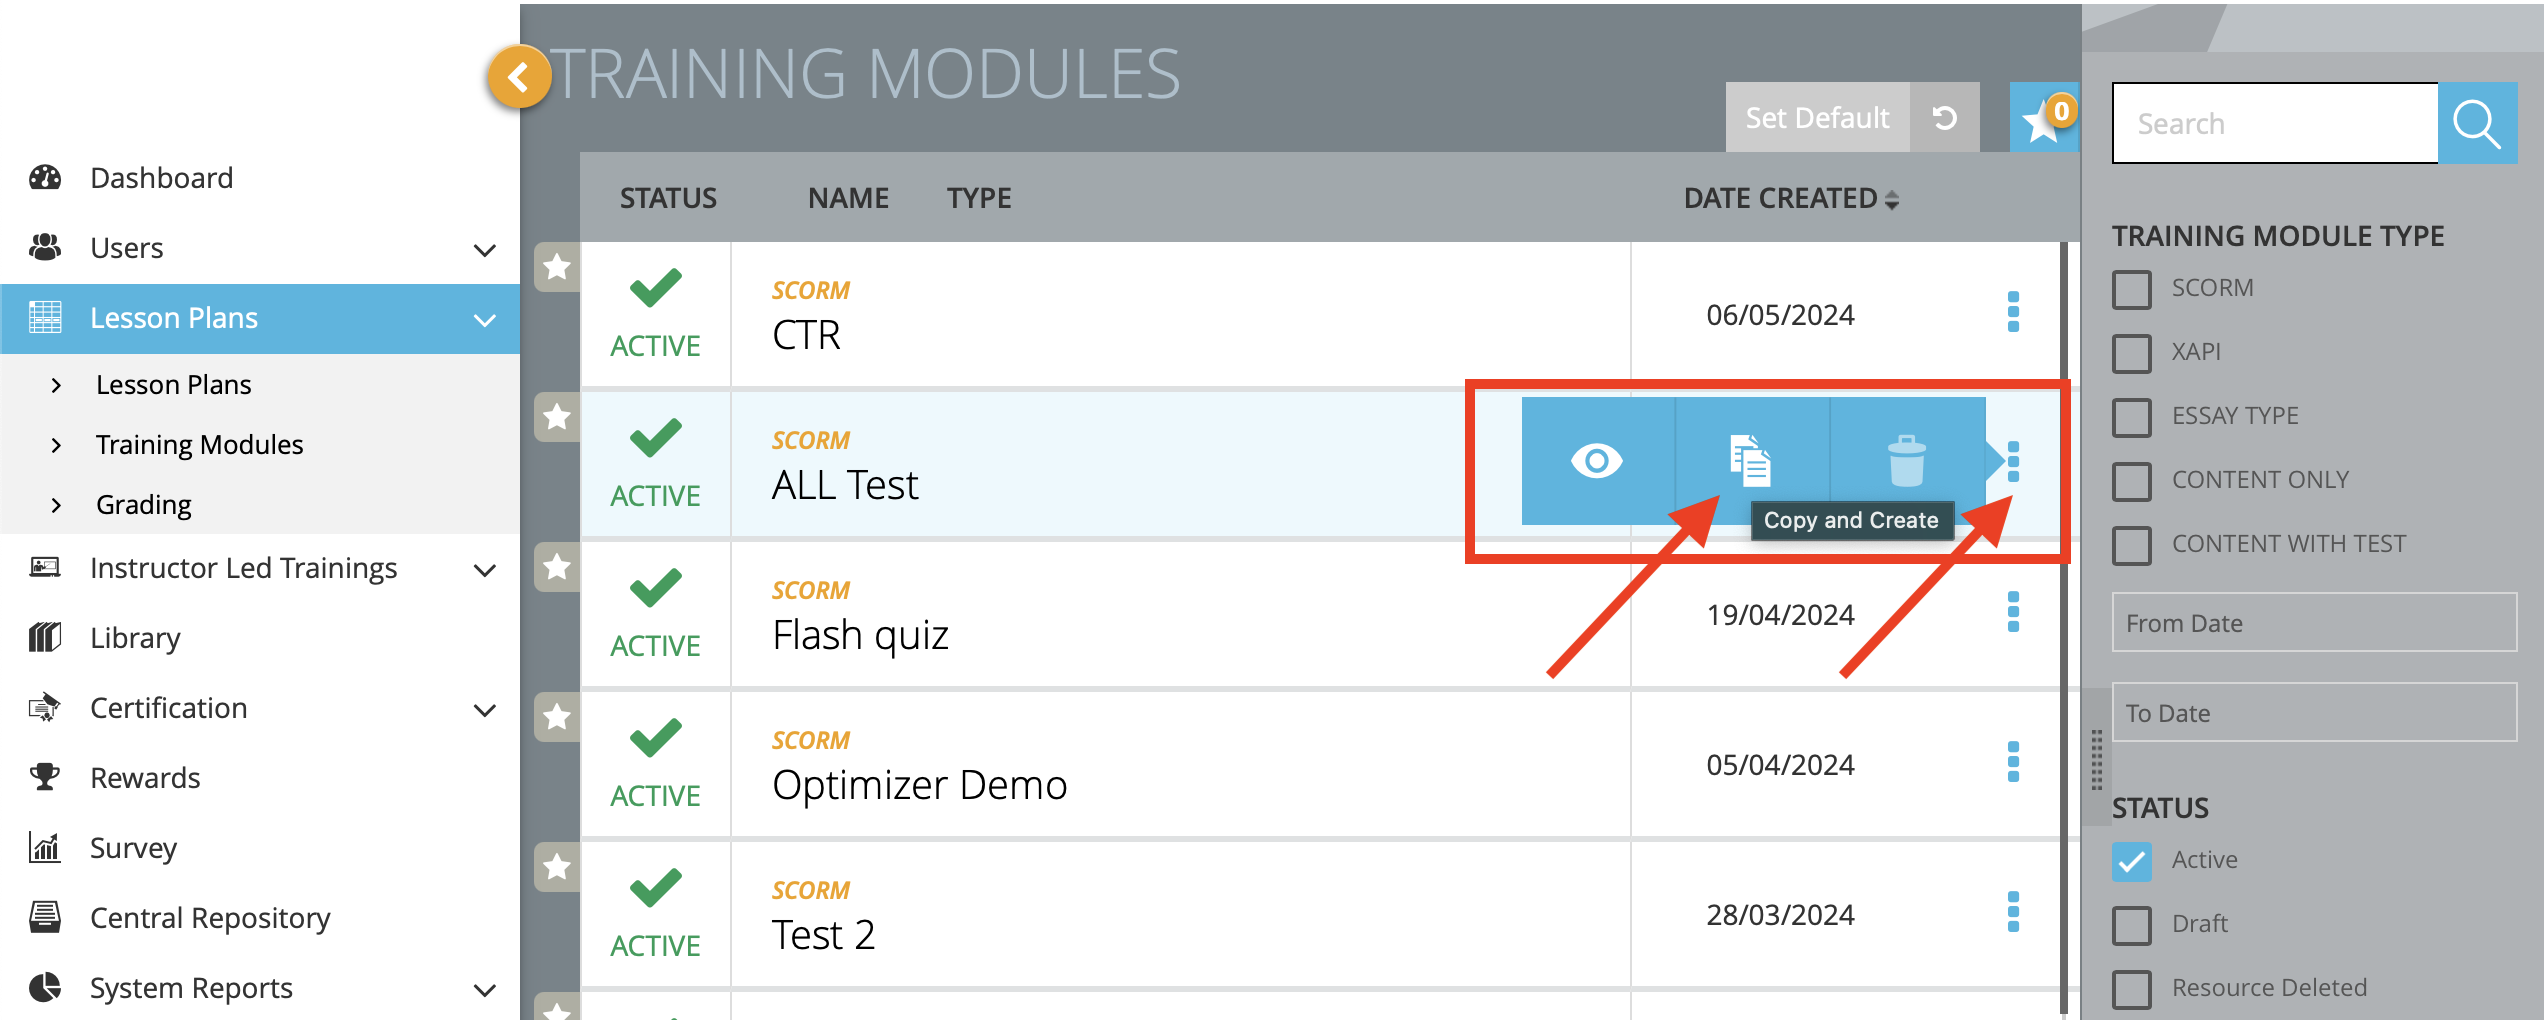Click the eye view icon for ALL Test
Viewport: 2544px width, 1020px height.
tap(1597, 461)
